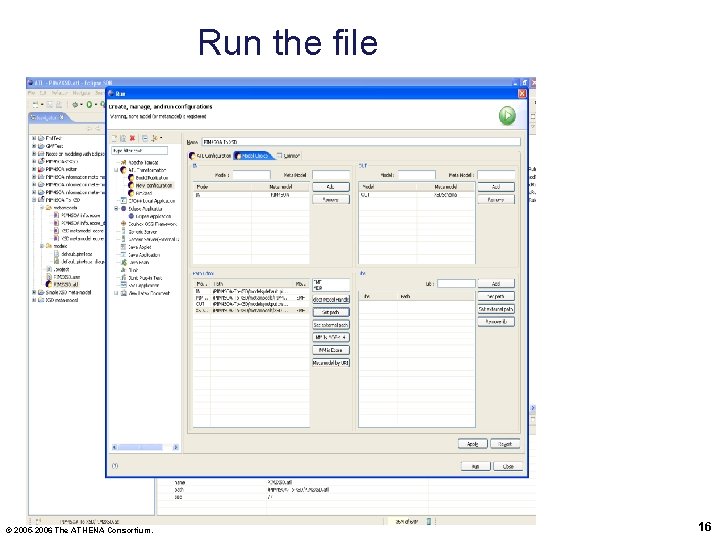Click Remove lib button in Libs section

[x=496, y=321]
